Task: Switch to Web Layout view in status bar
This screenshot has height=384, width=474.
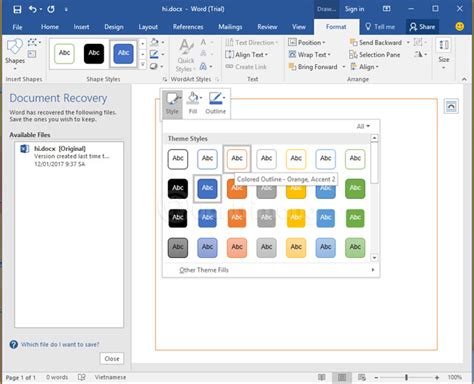Action: click(362, 377)
